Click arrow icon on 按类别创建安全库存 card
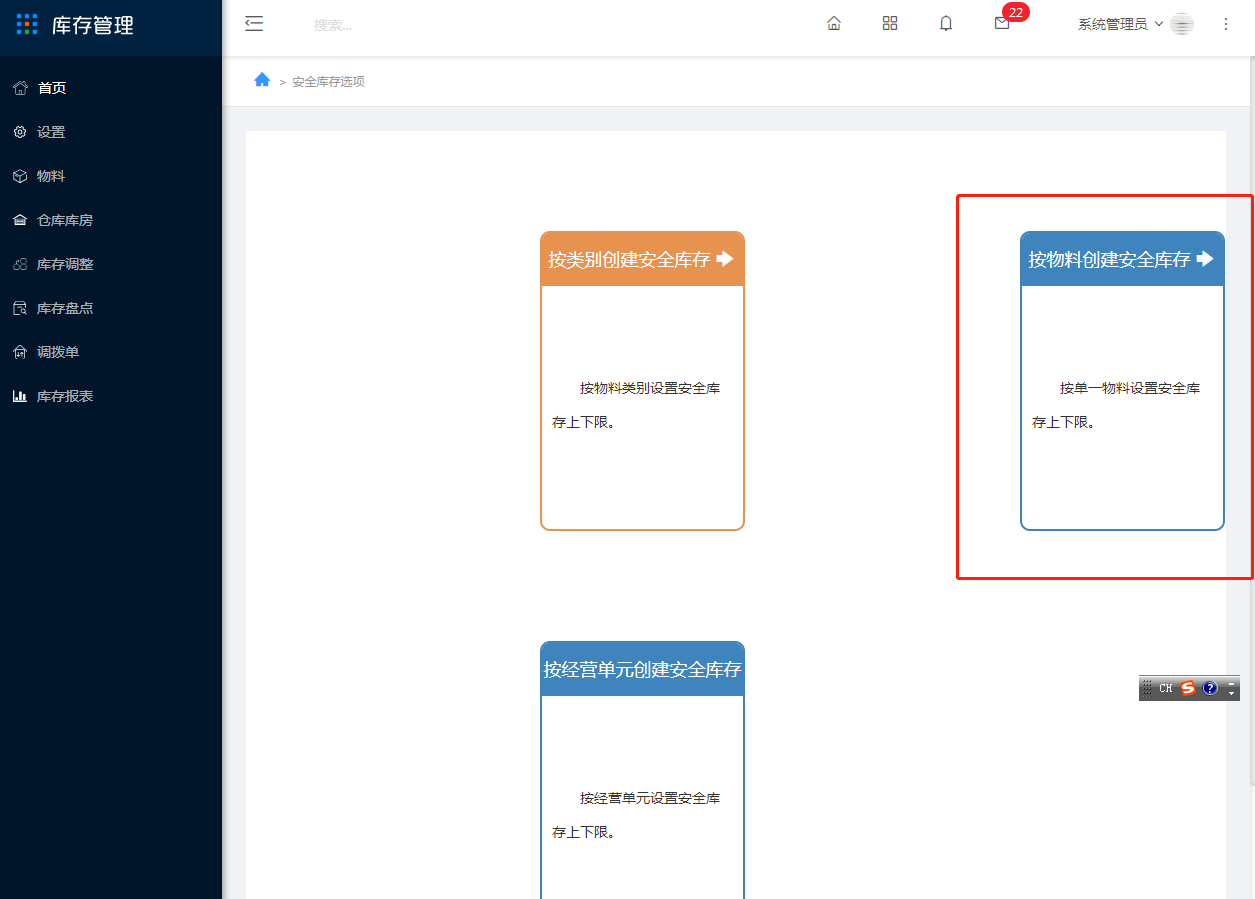 click(x=725, y=259)
